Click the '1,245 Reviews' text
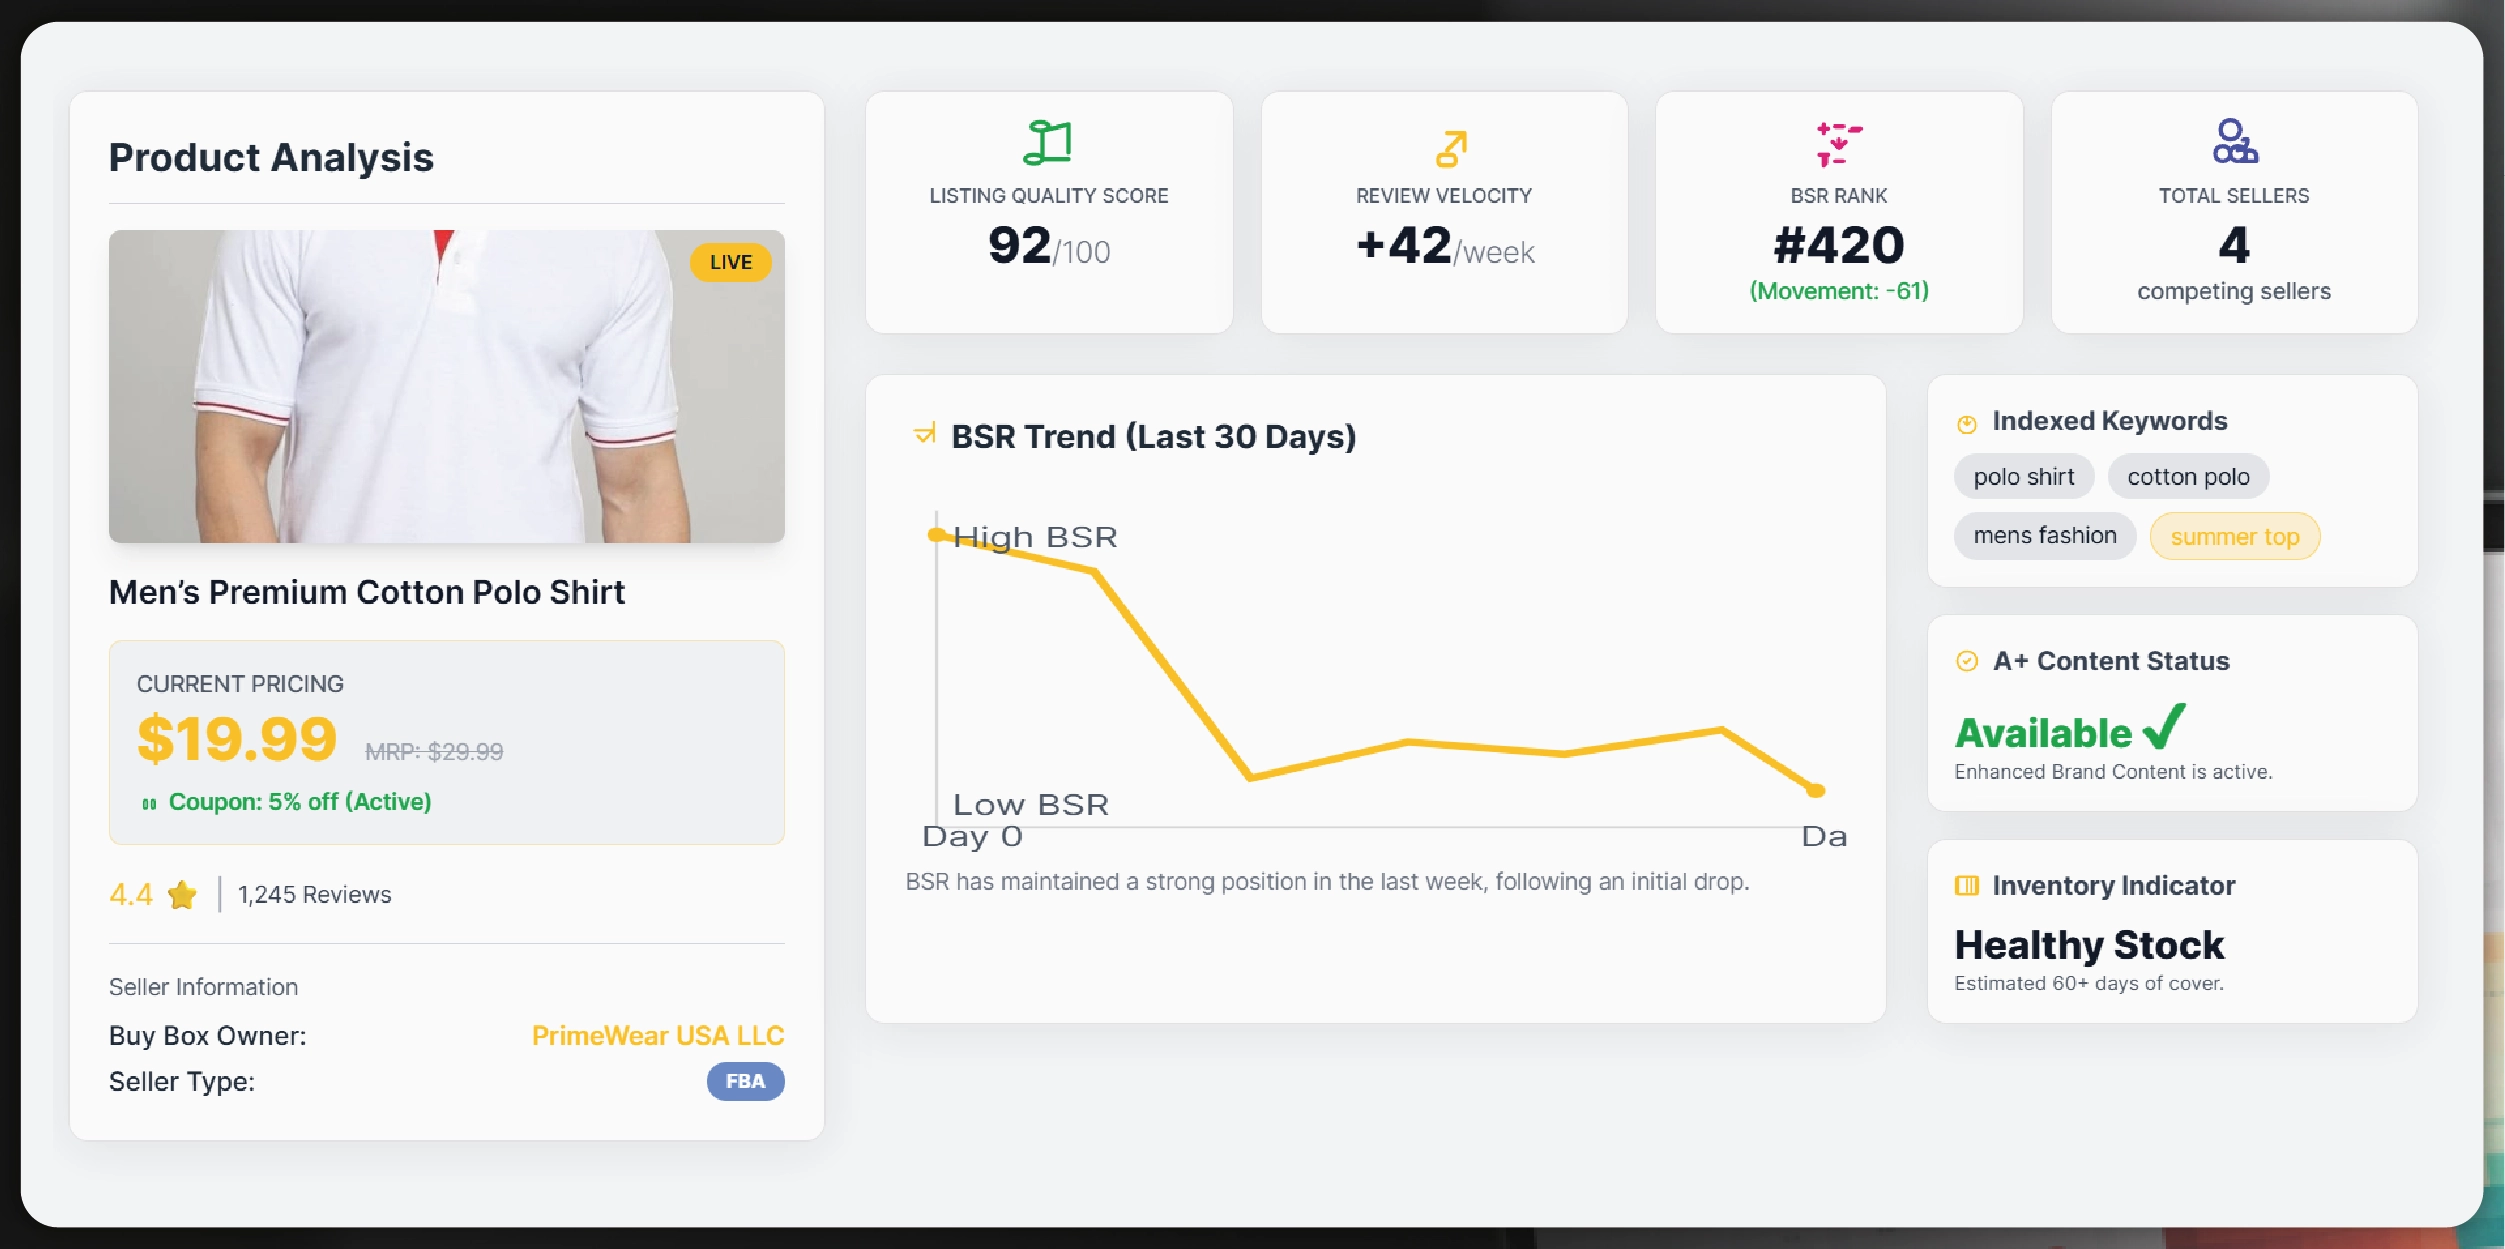 pos(313,894)
